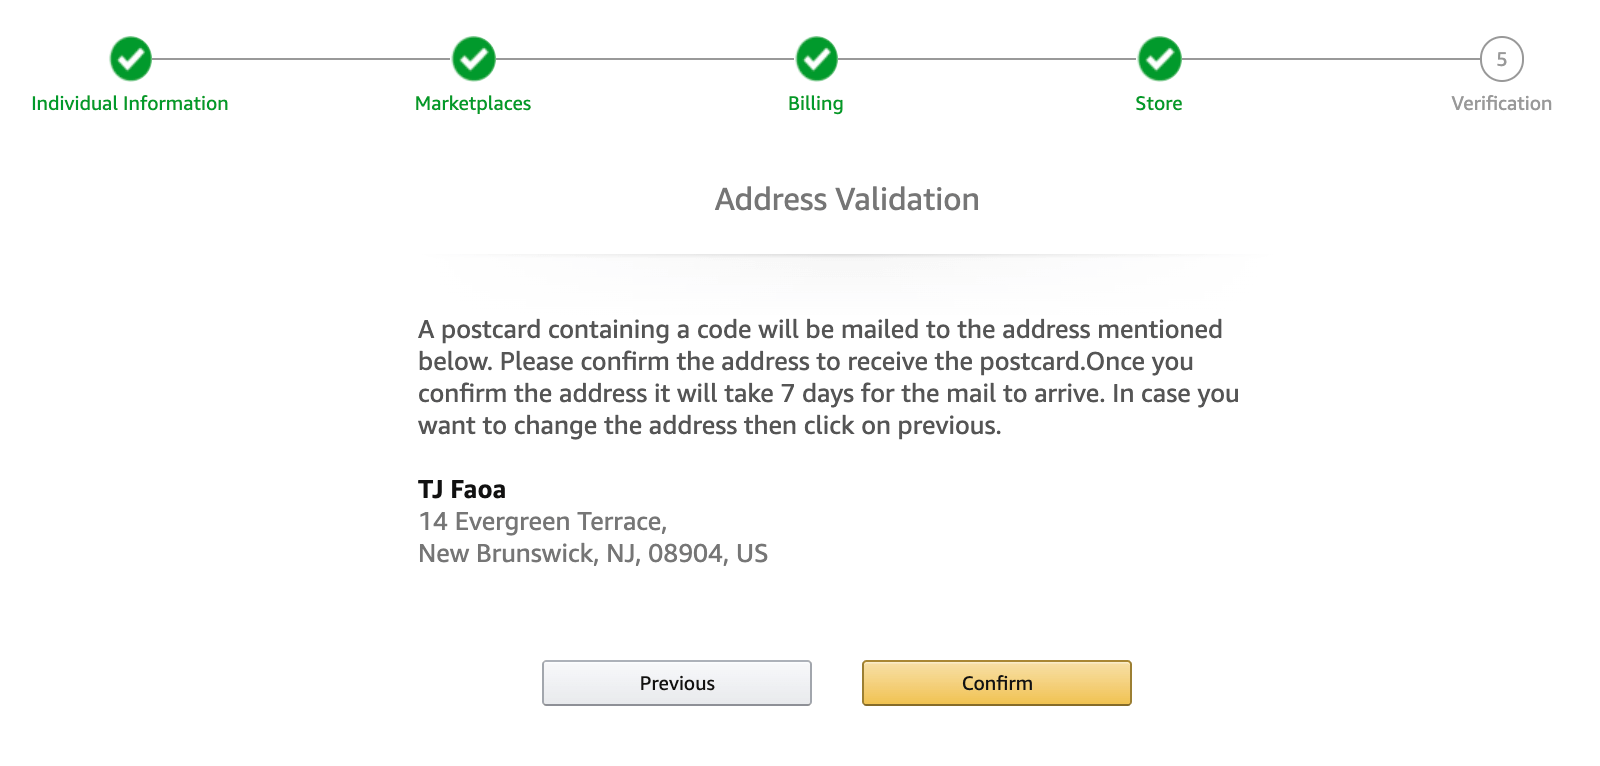Click the Verification step label
This screenshot has height=766, width=1600.
tap(1501, 103)
